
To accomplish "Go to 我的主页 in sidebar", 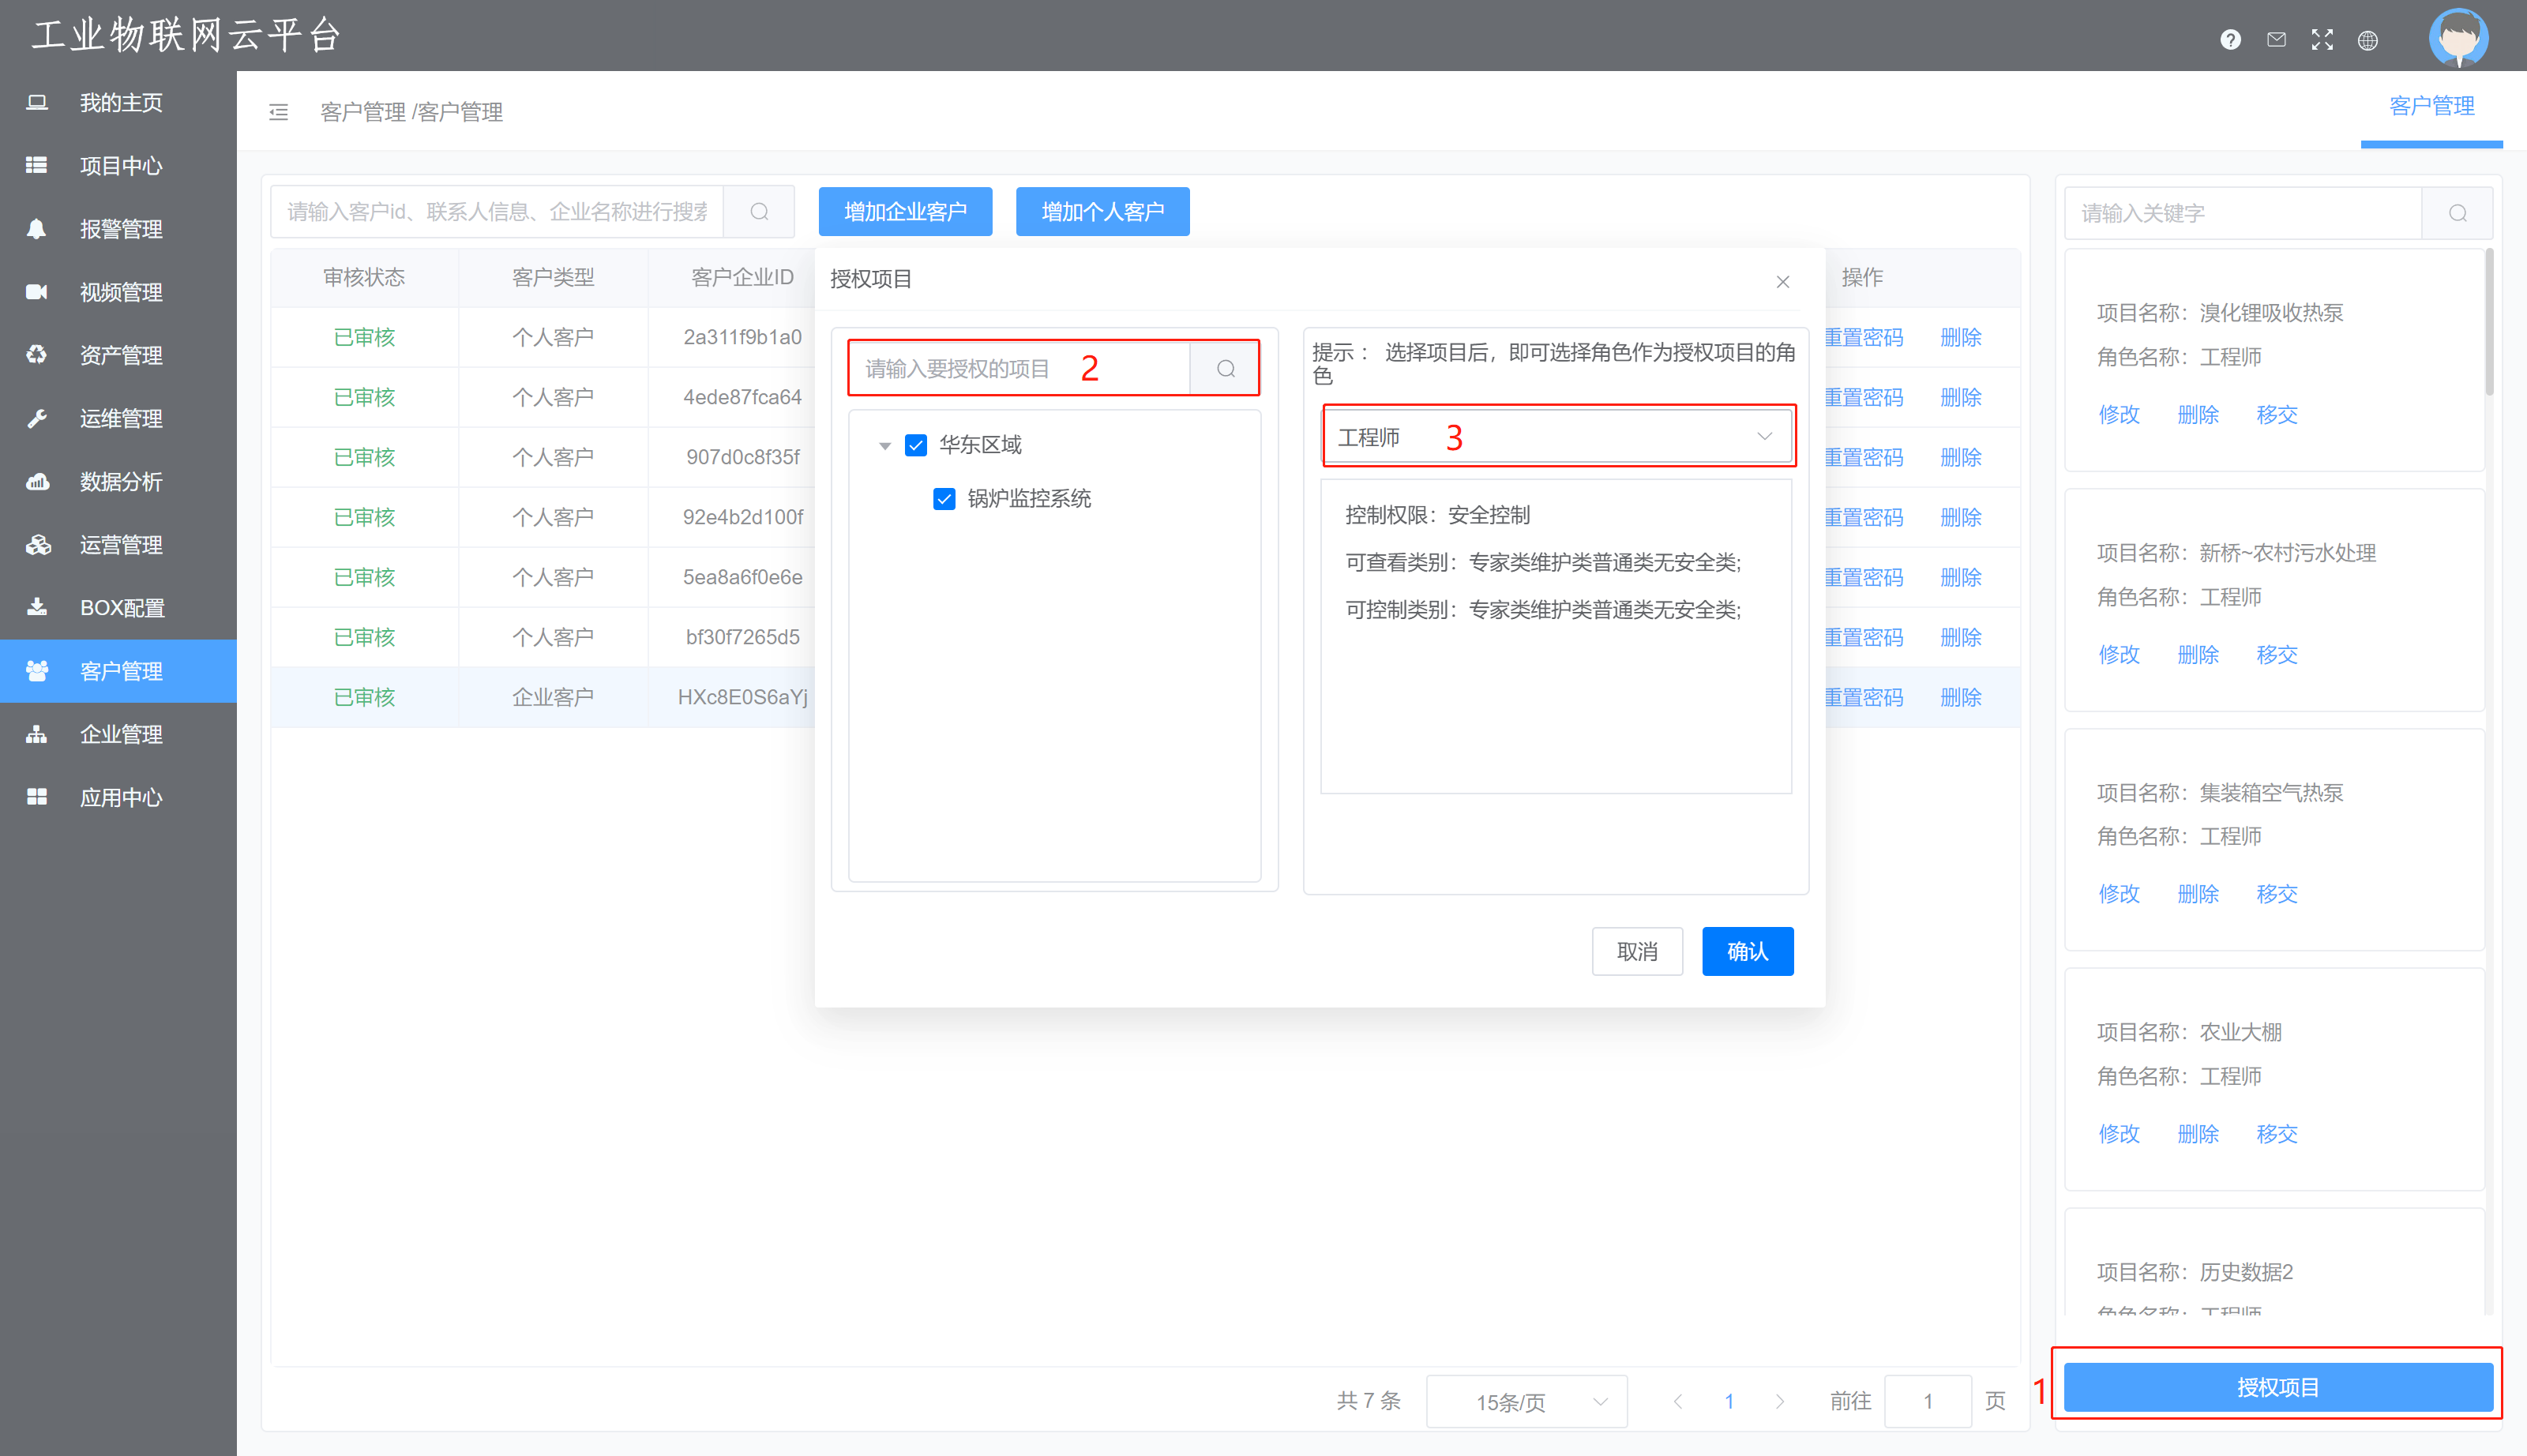I will click(x=119, y=103).
